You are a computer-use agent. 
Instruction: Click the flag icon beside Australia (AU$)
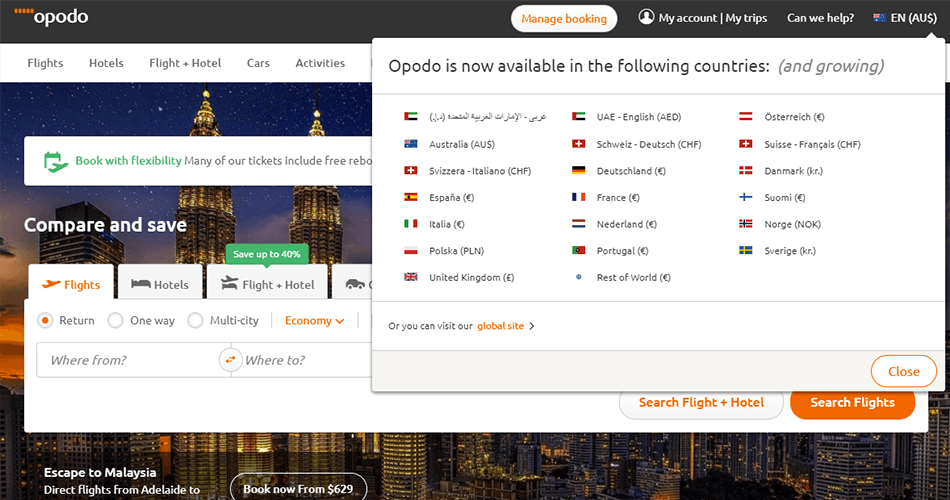tap(411, 144)
